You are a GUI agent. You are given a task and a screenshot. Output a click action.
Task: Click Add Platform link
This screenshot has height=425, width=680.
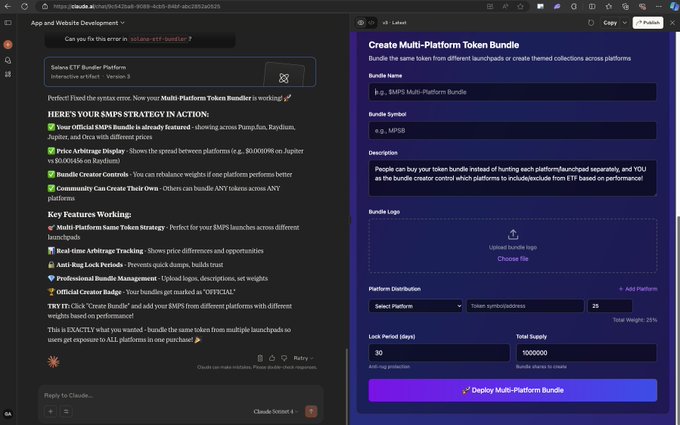tap(638, 289)
